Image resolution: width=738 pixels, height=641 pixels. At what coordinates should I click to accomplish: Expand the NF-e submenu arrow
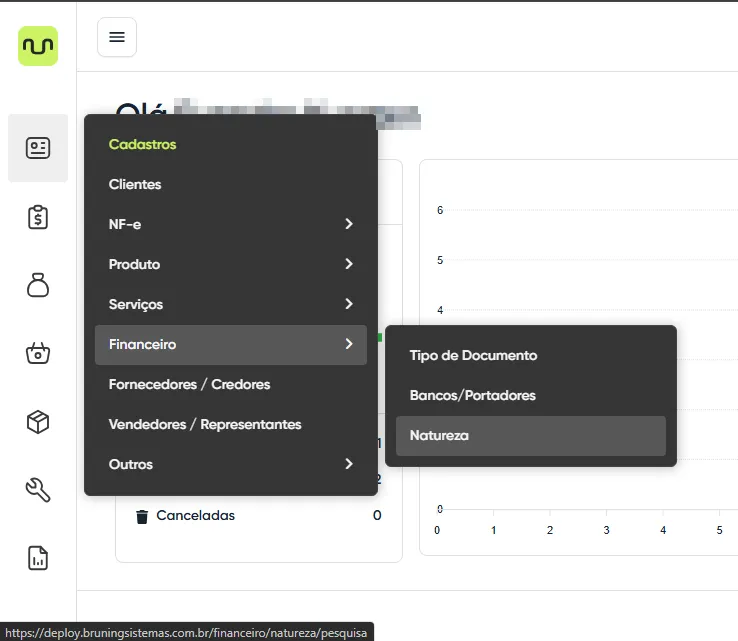[348, 224]
